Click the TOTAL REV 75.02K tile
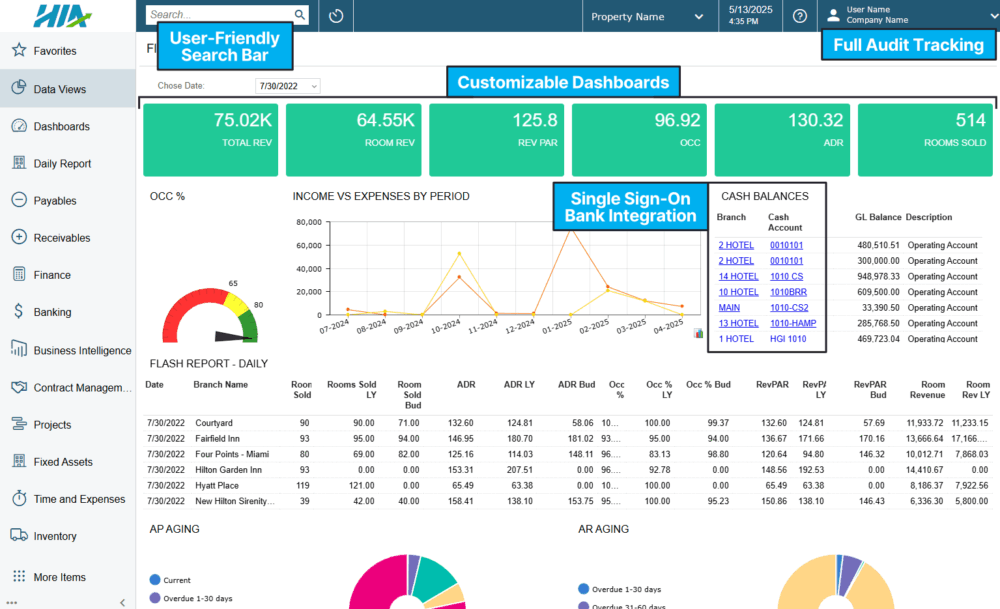Image resolution: width=1000 pixels, height=609 pixels. pos(210,139)
